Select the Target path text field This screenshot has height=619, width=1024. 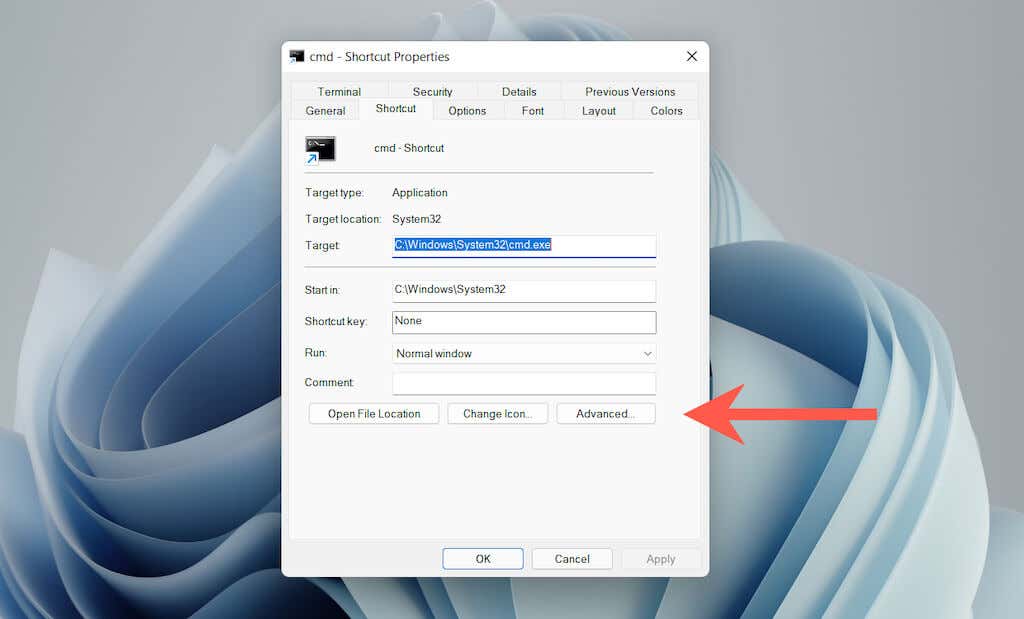click(x=523, y=245)
